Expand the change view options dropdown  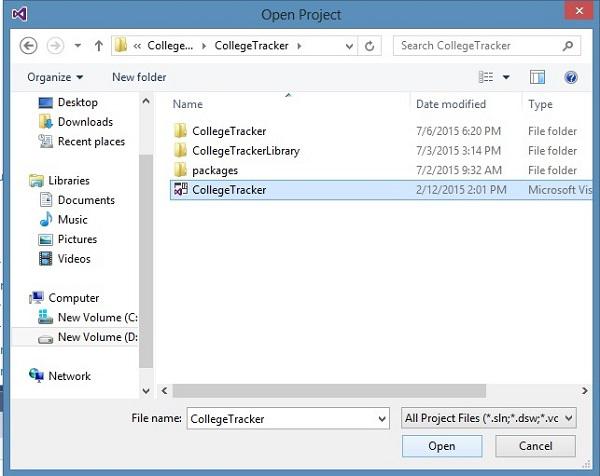[x=506, y=77]
